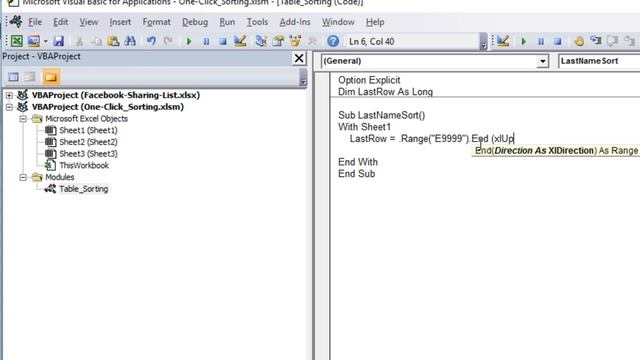Open the Window menu
Viewport: 640px width, 360px height.
coord(338,22)
